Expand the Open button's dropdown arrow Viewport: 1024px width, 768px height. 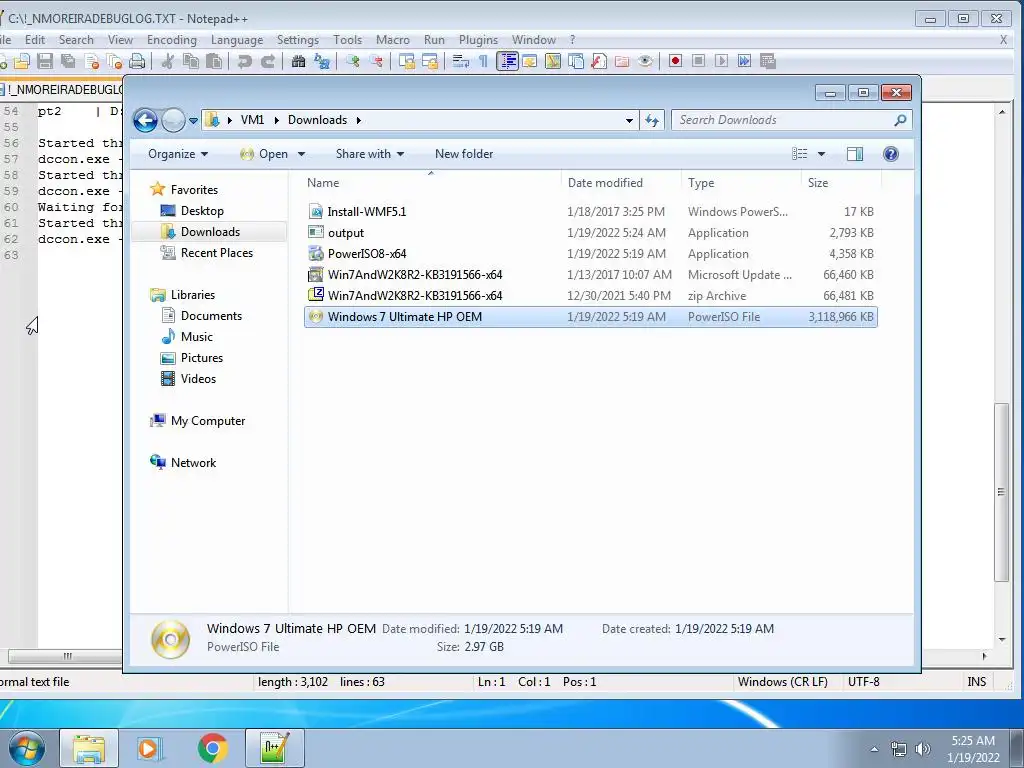click(x=301, y=154)
